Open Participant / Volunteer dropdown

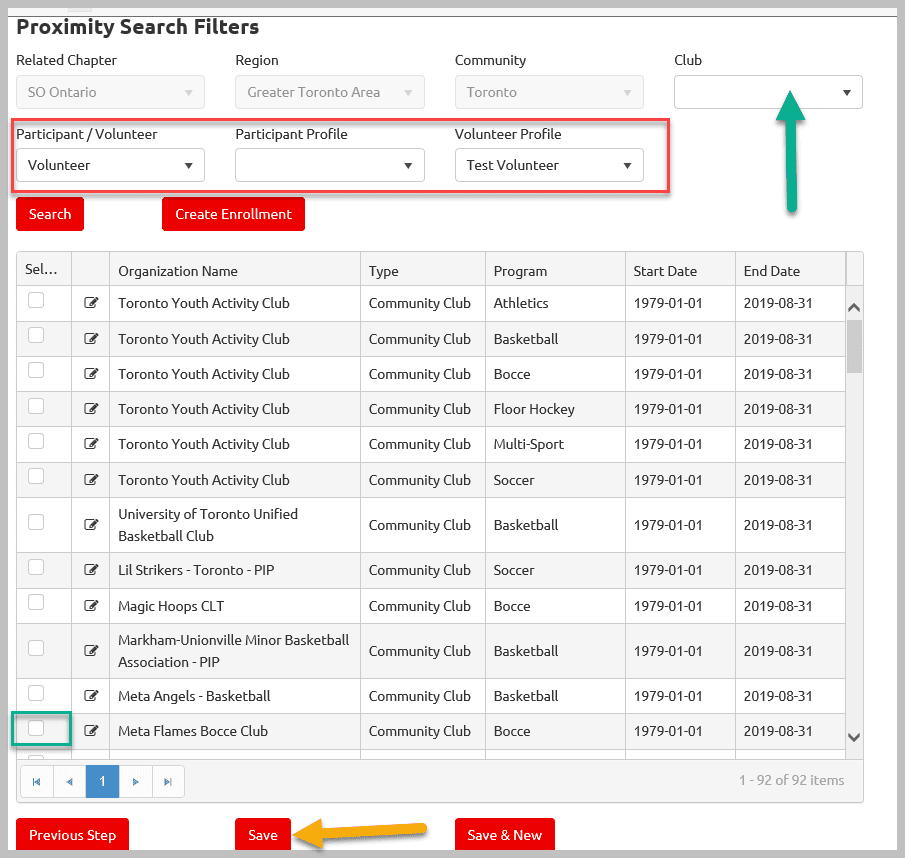click(110, 165)
